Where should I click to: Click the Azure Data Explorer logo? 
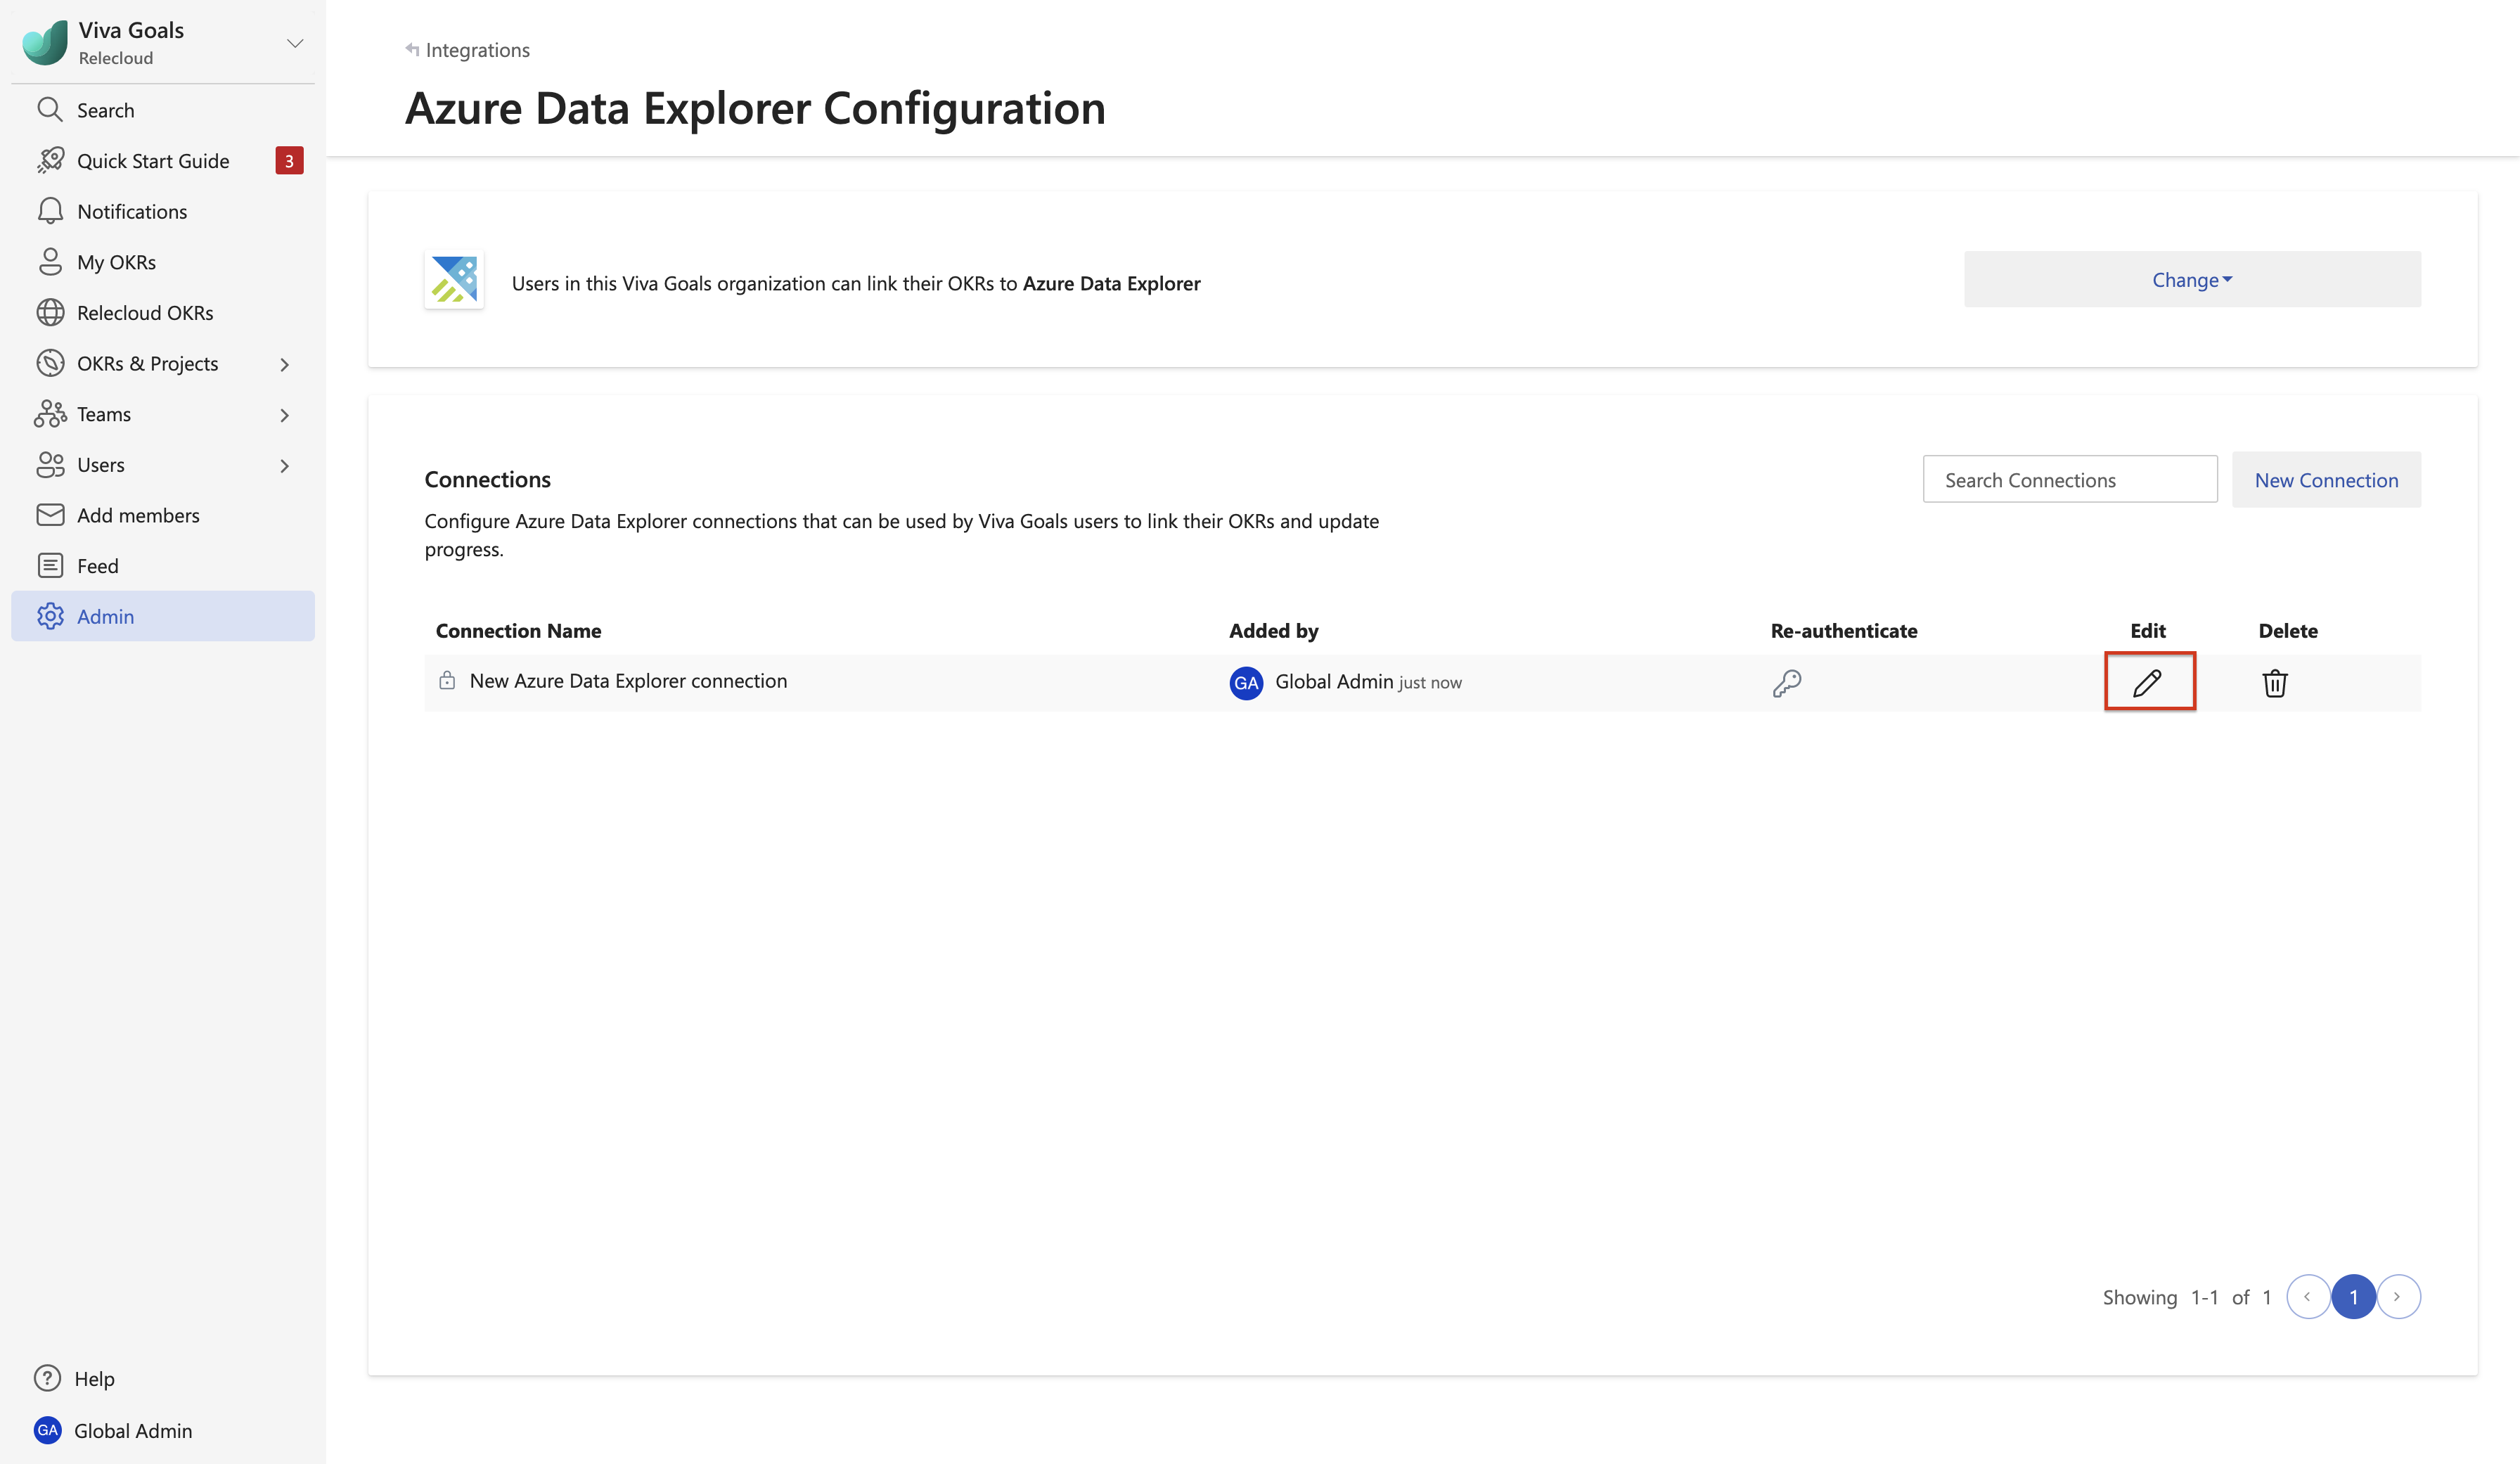coord(454,280)
